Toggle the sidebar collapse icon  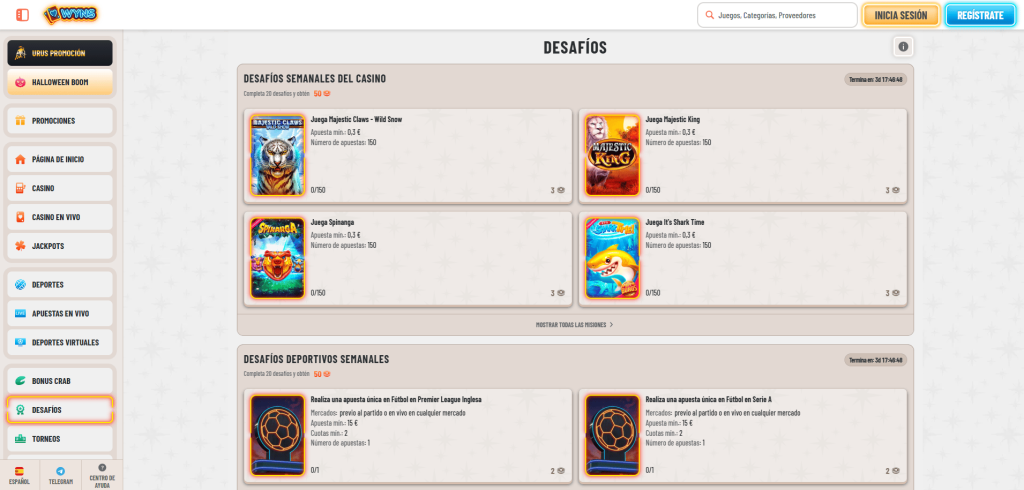pos(22,15)
